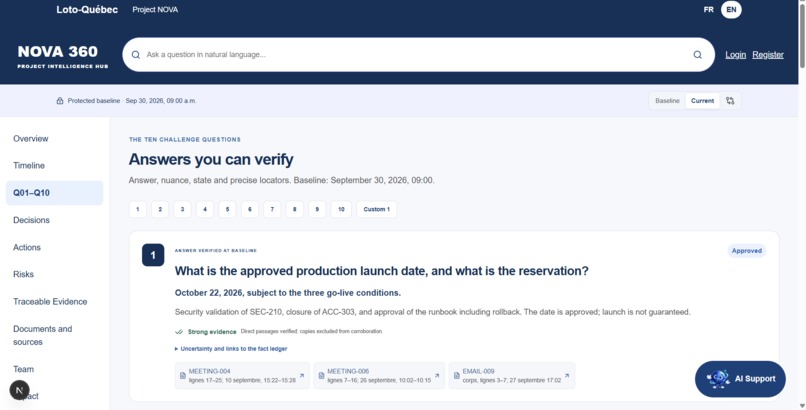Open the MEETING-006 external link arrow

(437, 376)
